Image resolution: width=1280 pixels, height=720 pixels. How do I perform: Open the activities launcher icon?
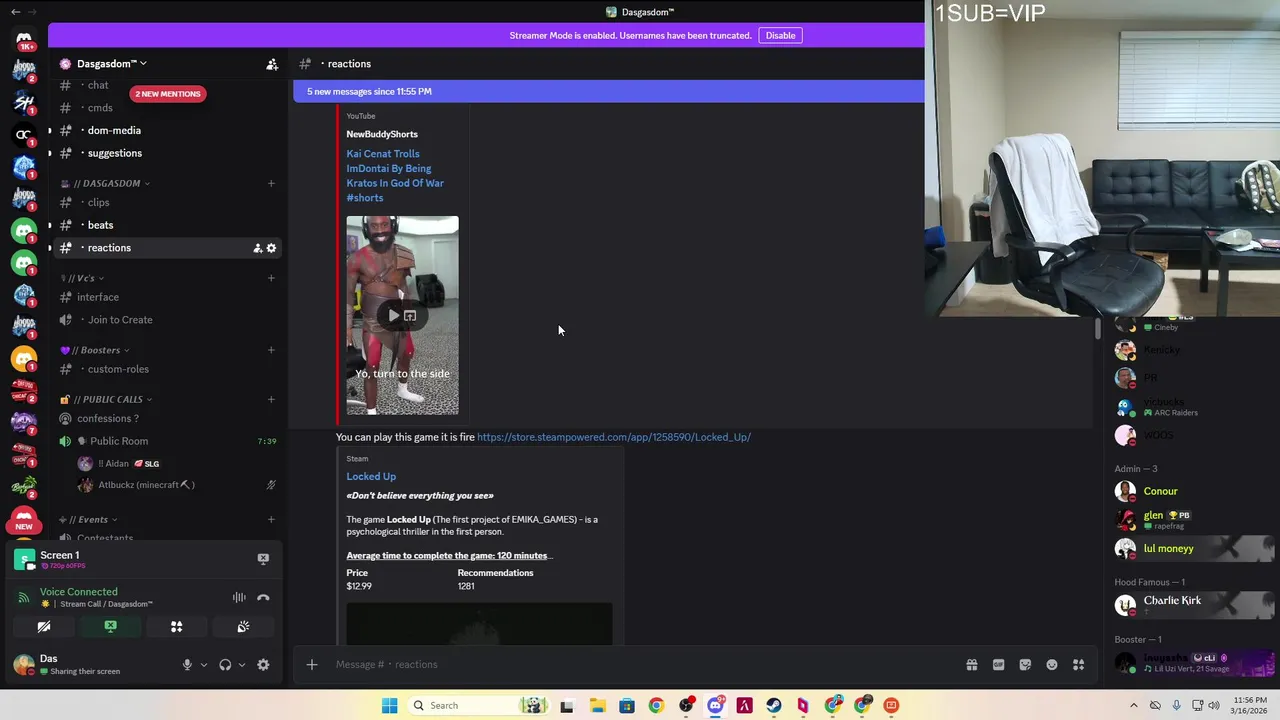pos(177,627)
